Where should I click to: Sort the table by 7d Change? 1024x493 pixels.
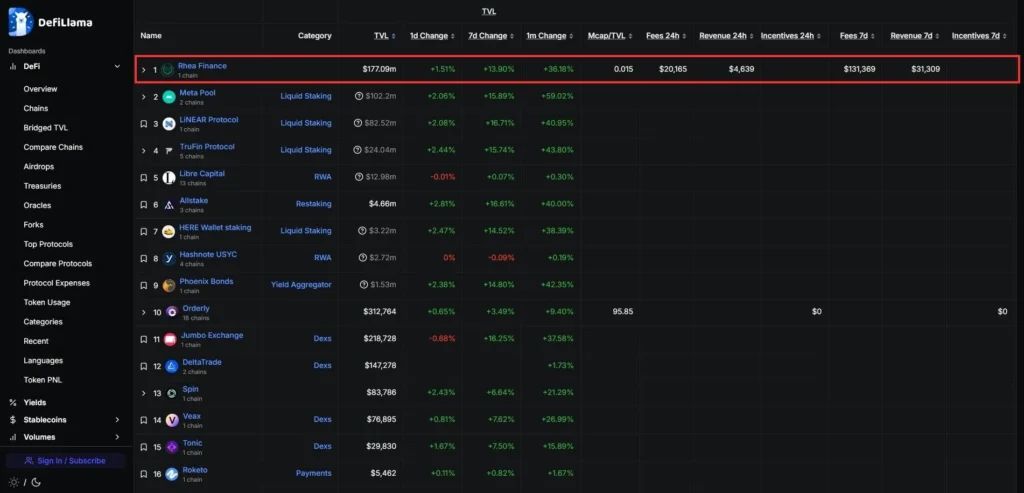tap(487, 36)
